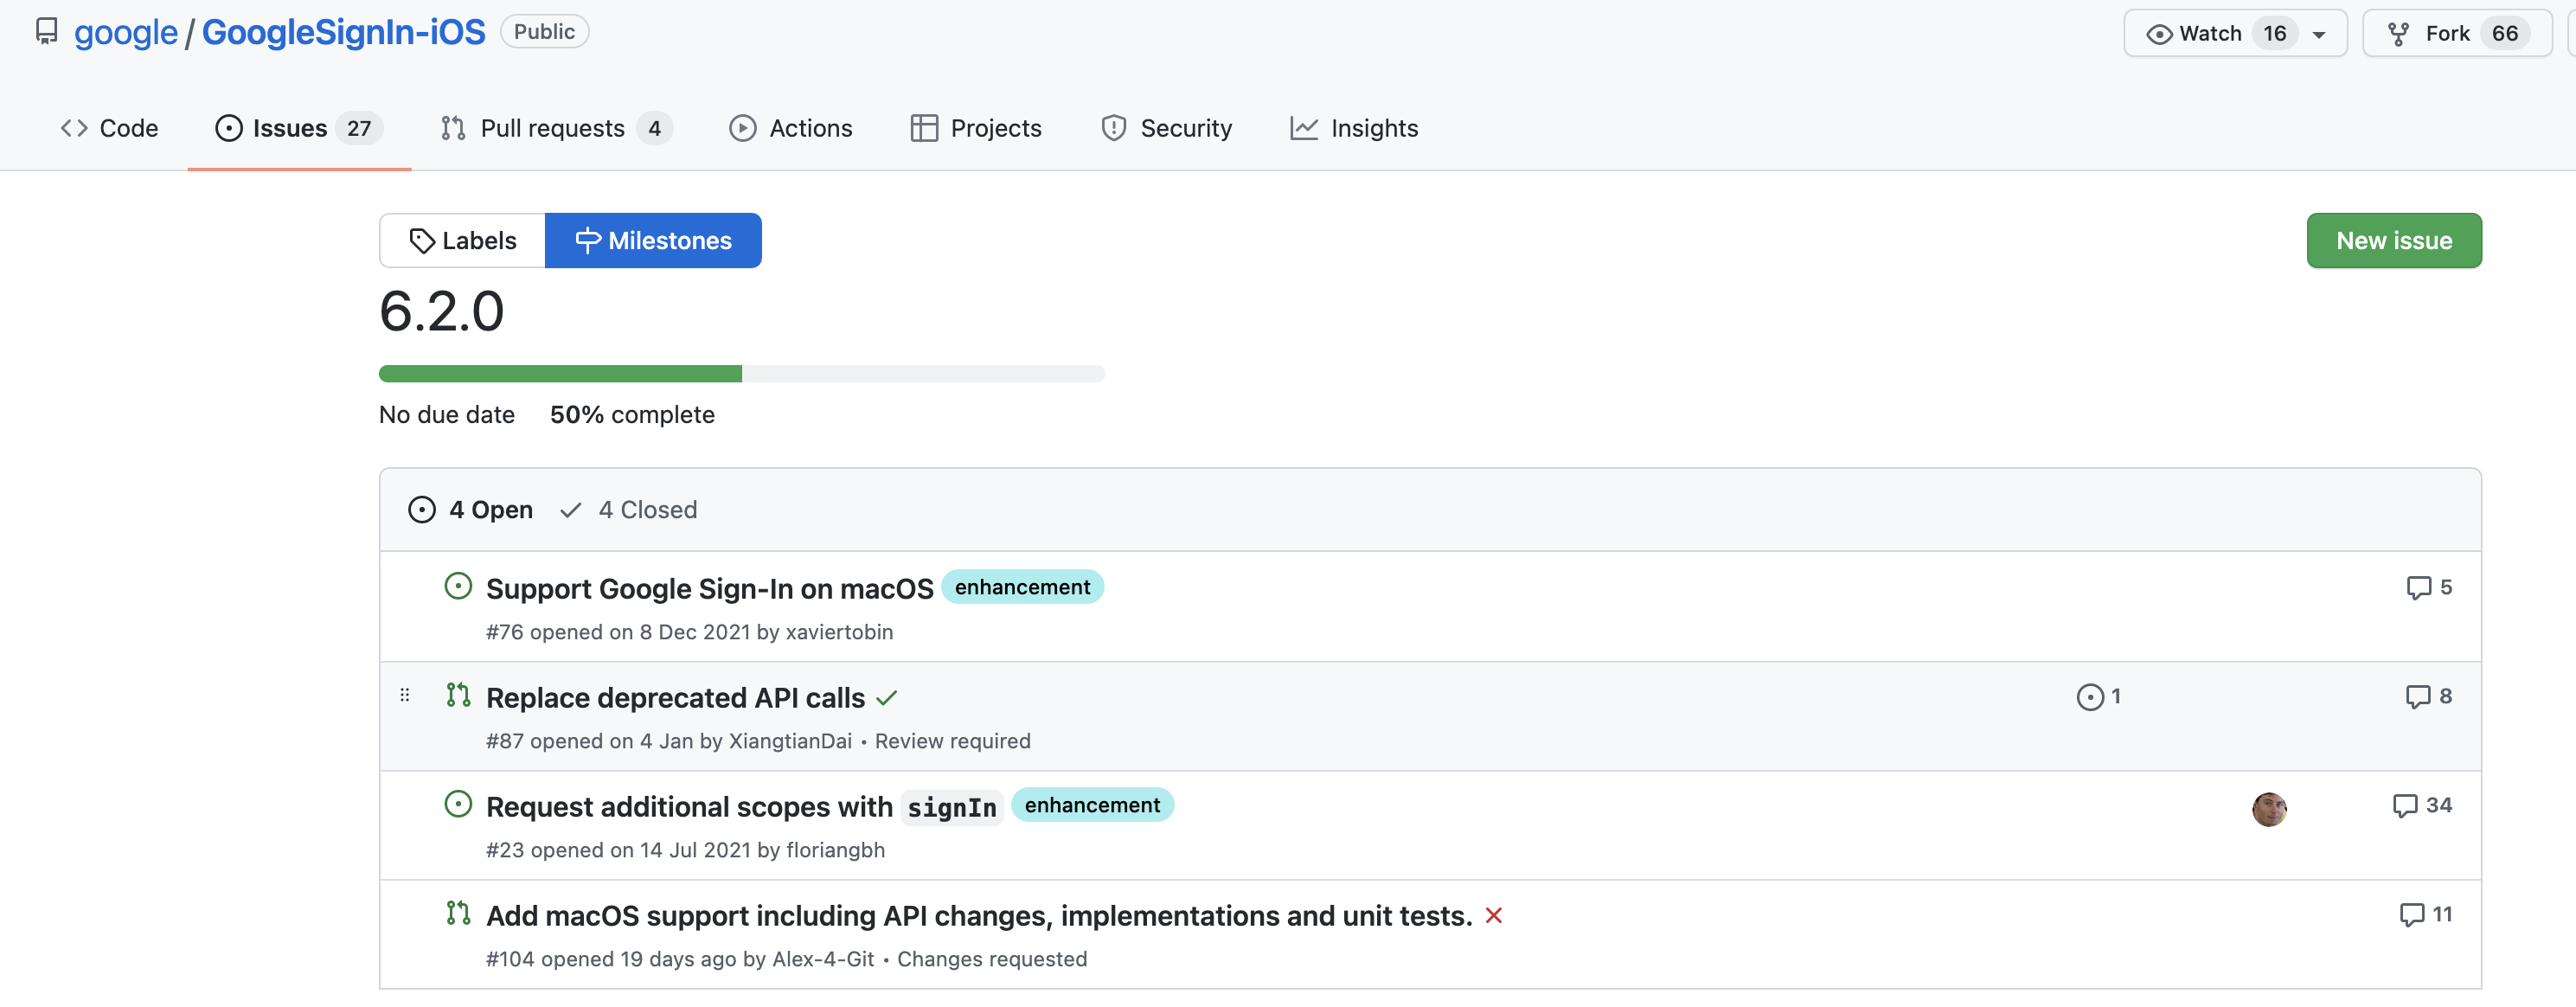Viewport: 2576px width, 1007px height.
Task: Expand the Watch dropdown arrow
Action: pos(2319,34)
